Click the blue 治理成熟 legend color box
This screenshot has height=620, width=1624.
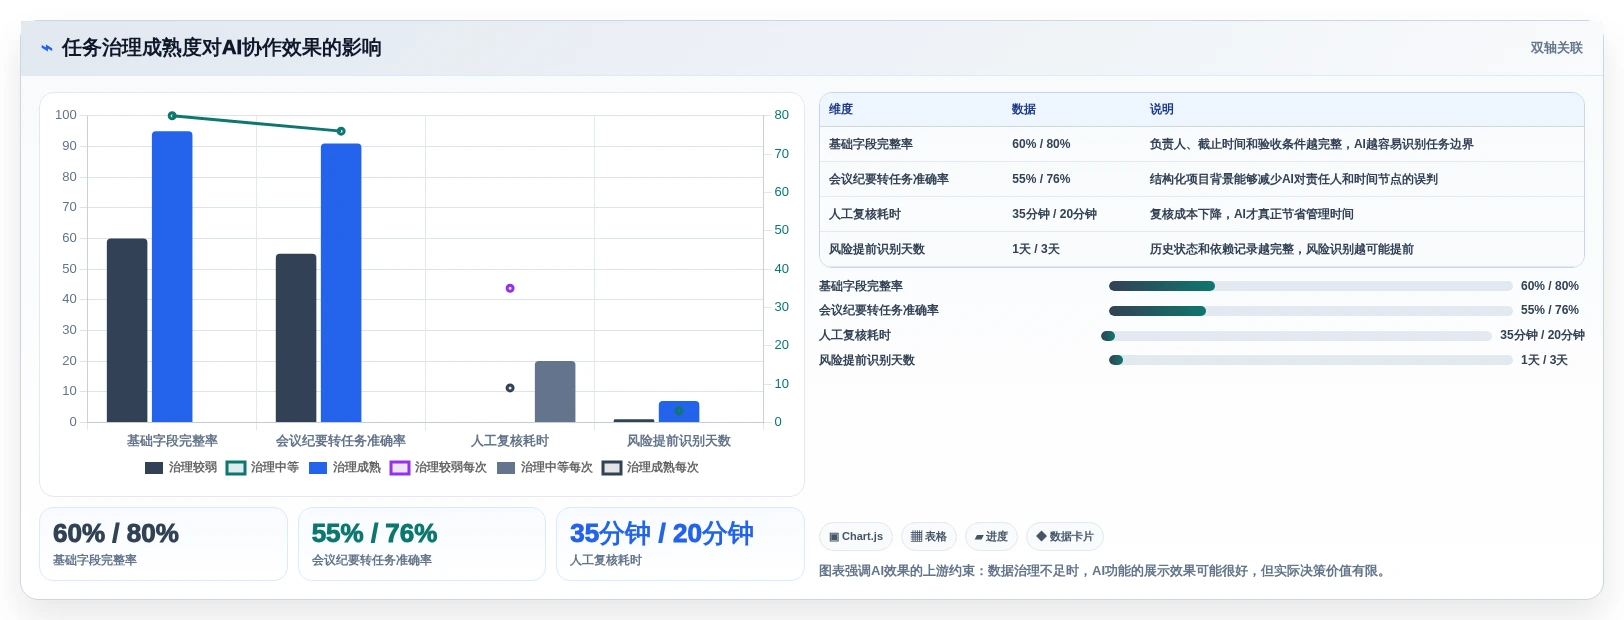pyautogui.click(x=318, y=468)
